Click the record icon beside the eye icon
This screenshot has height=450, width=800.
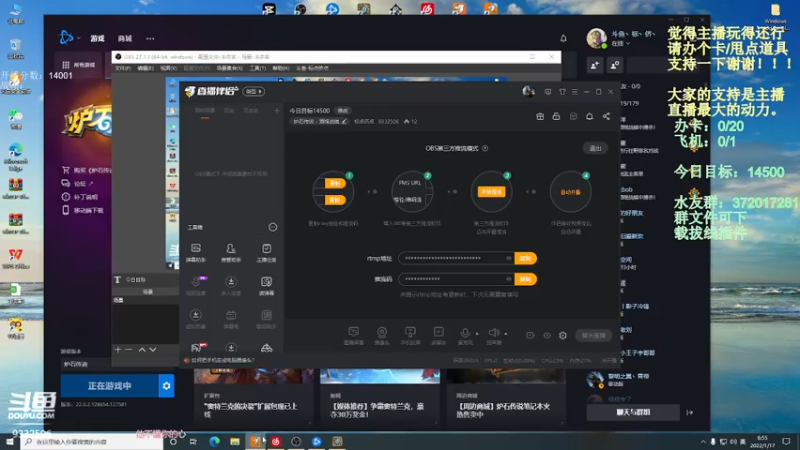tap(531, 335)
